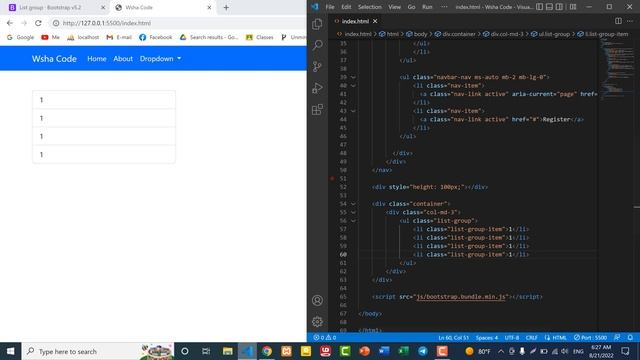Viewport: 640px width, 360px height.
Task: Open editor More Actions ellipsis
Action: (630, 21)
